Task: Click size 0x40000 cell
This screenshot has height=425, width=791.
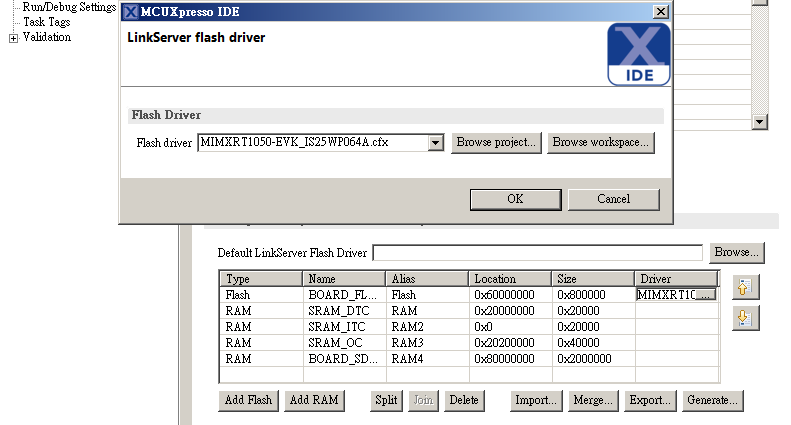Action: 593,343
